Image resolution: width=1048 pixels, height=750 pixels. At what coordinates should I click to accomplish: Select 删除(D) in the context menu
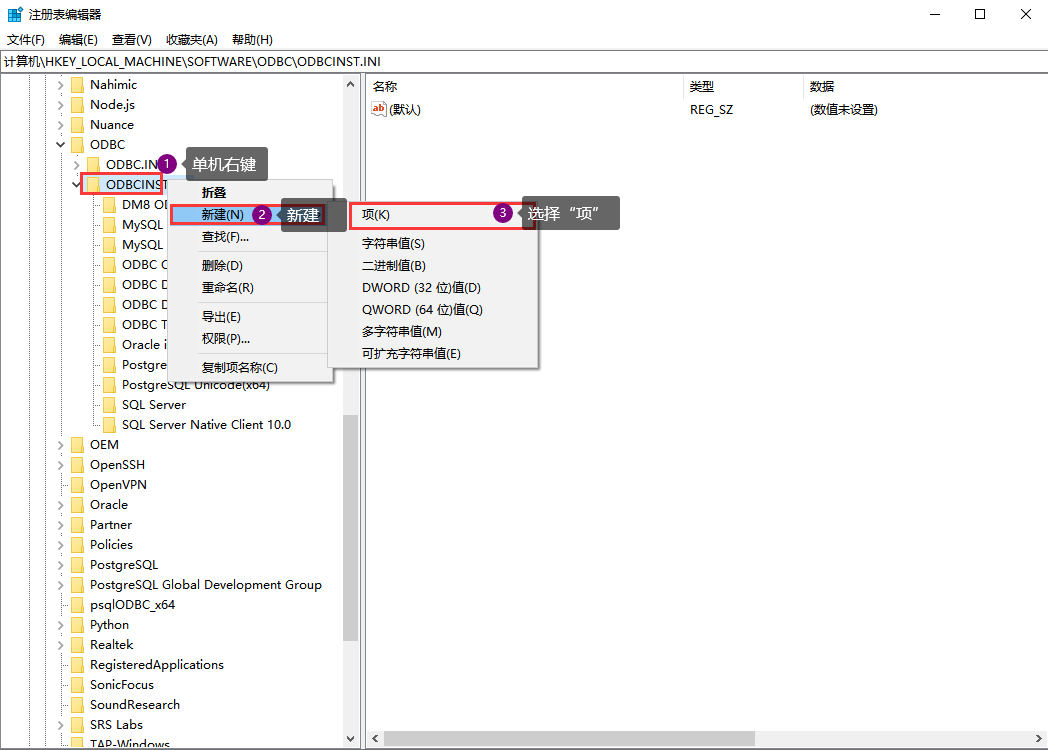pyautogui.click(x=250, y=266)
